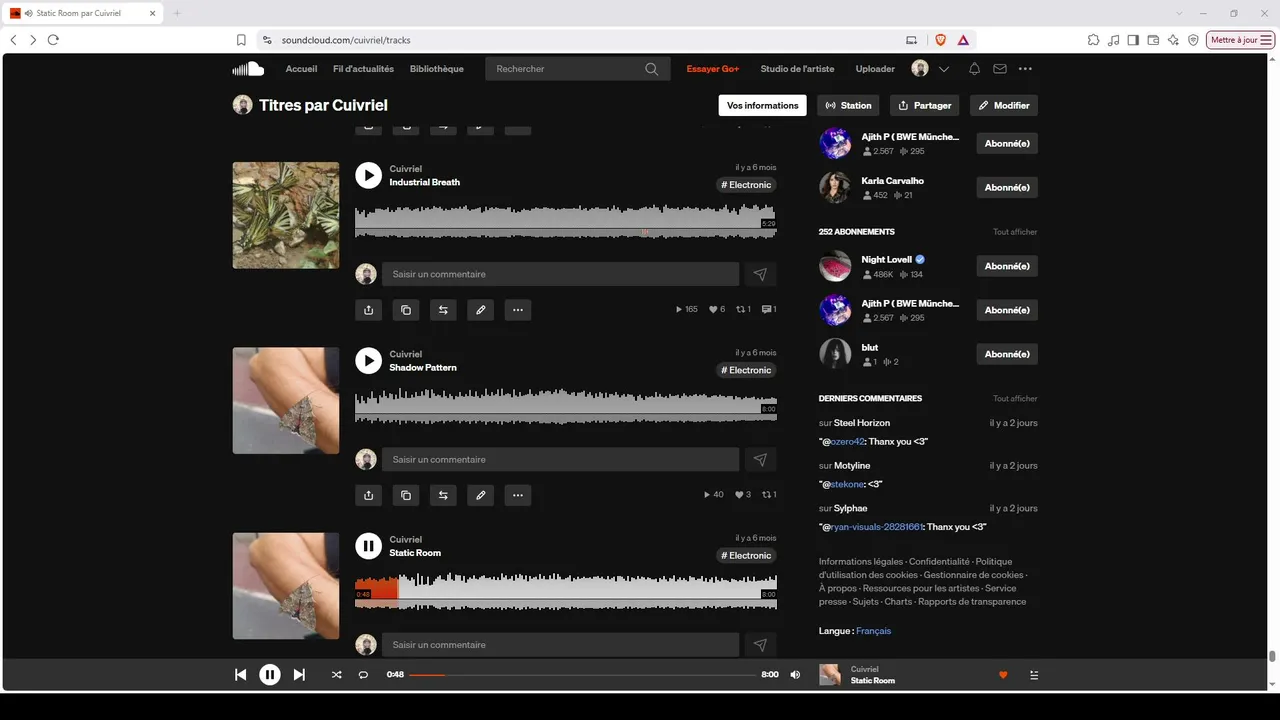1280x720 pixels.
Task: Edit Industrial Breath with the pencil icon
Action: (x=481, y=310)
